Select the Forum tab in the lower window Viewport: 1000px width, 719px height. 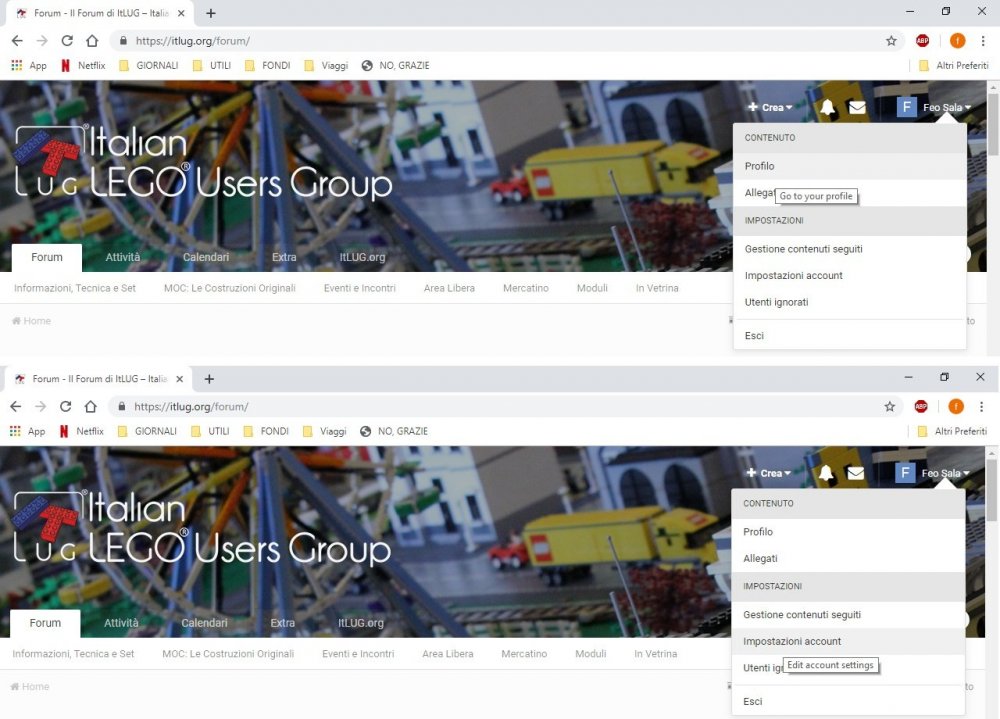coord(45,623)
